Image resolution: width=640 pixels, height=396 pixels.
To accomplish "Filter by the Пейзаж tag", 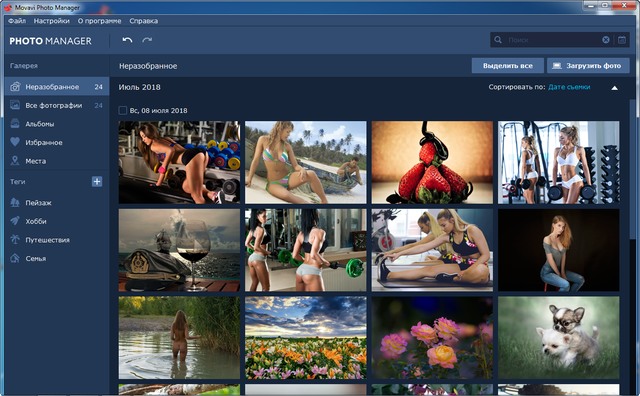I will (x=57, y=202).
